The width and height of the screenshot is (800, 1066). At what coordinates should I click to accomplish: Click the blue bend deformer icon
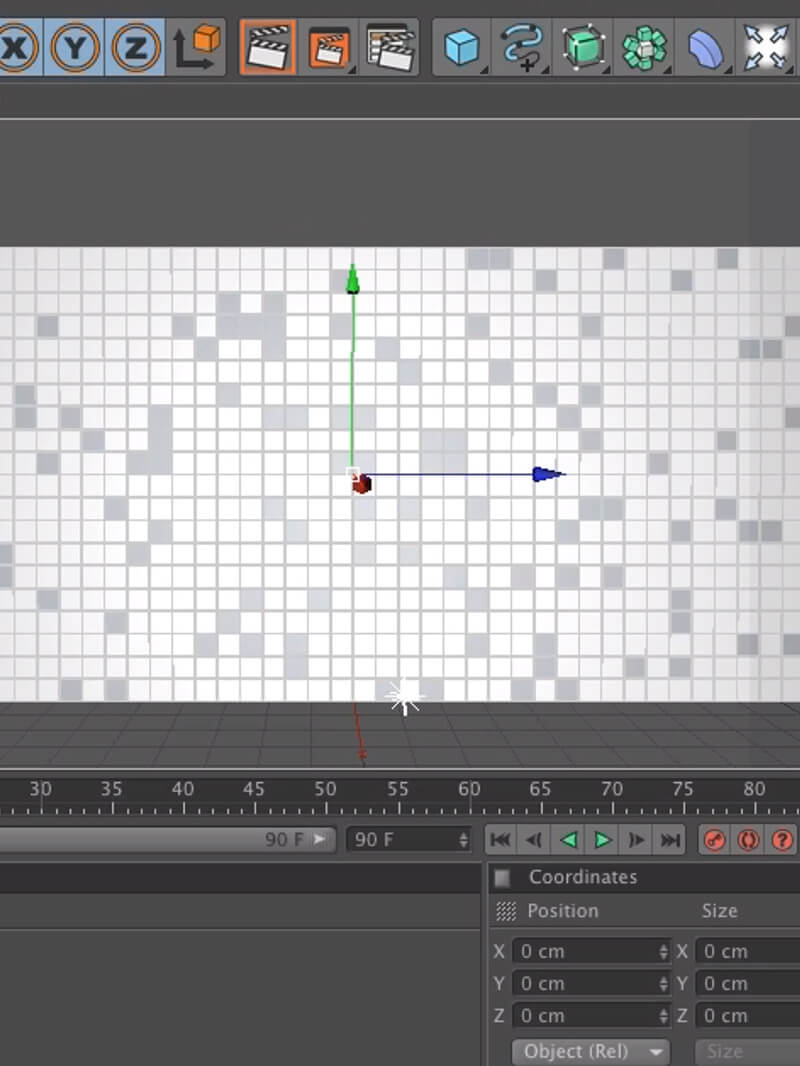click(705, 47)
